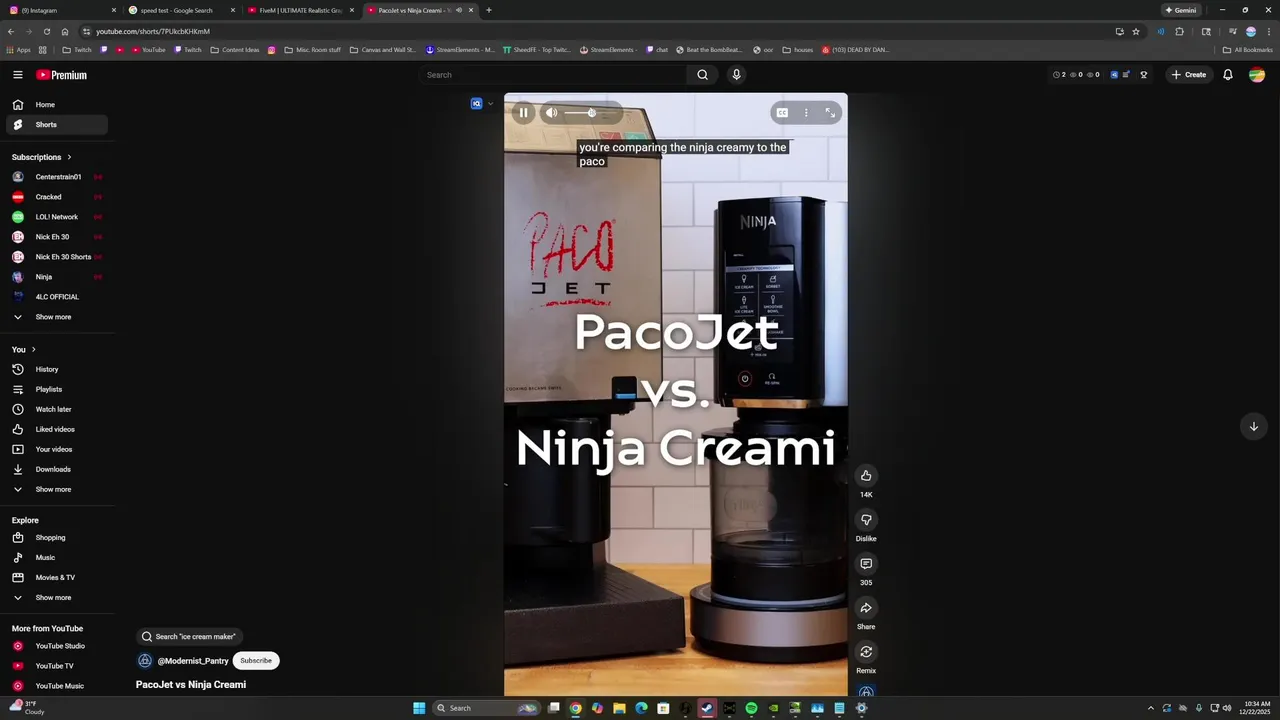Open the YouTube guide hamburger menu

[17, 75]
